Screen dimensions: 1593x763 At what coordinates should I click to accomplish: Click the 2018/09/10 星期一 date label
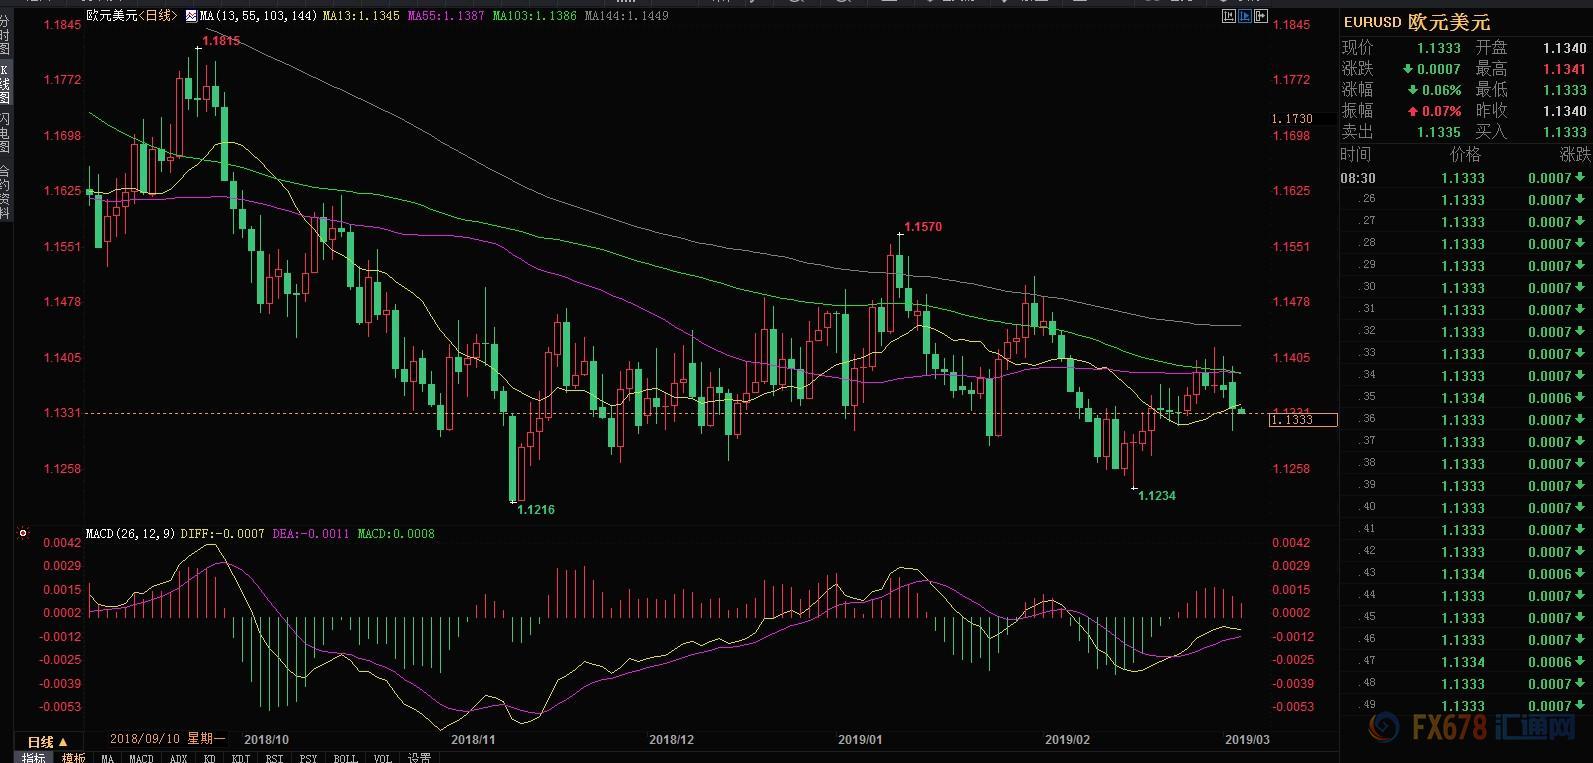coord(167,739)
